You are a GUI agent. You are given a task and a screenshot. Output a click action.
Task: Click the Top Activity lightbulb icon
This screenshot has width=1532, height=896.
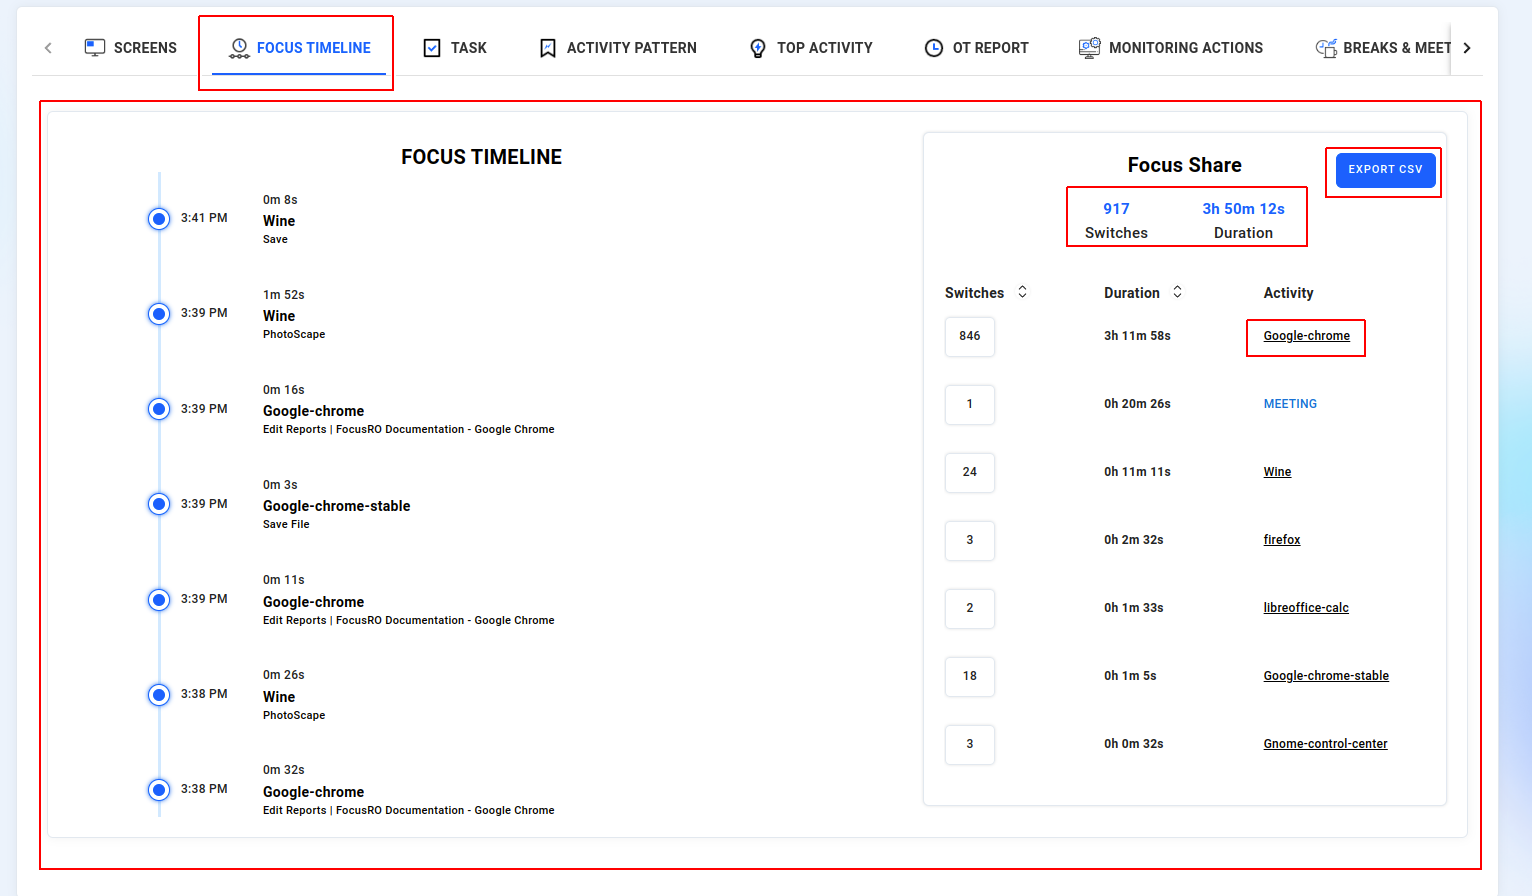click(758, 48)
